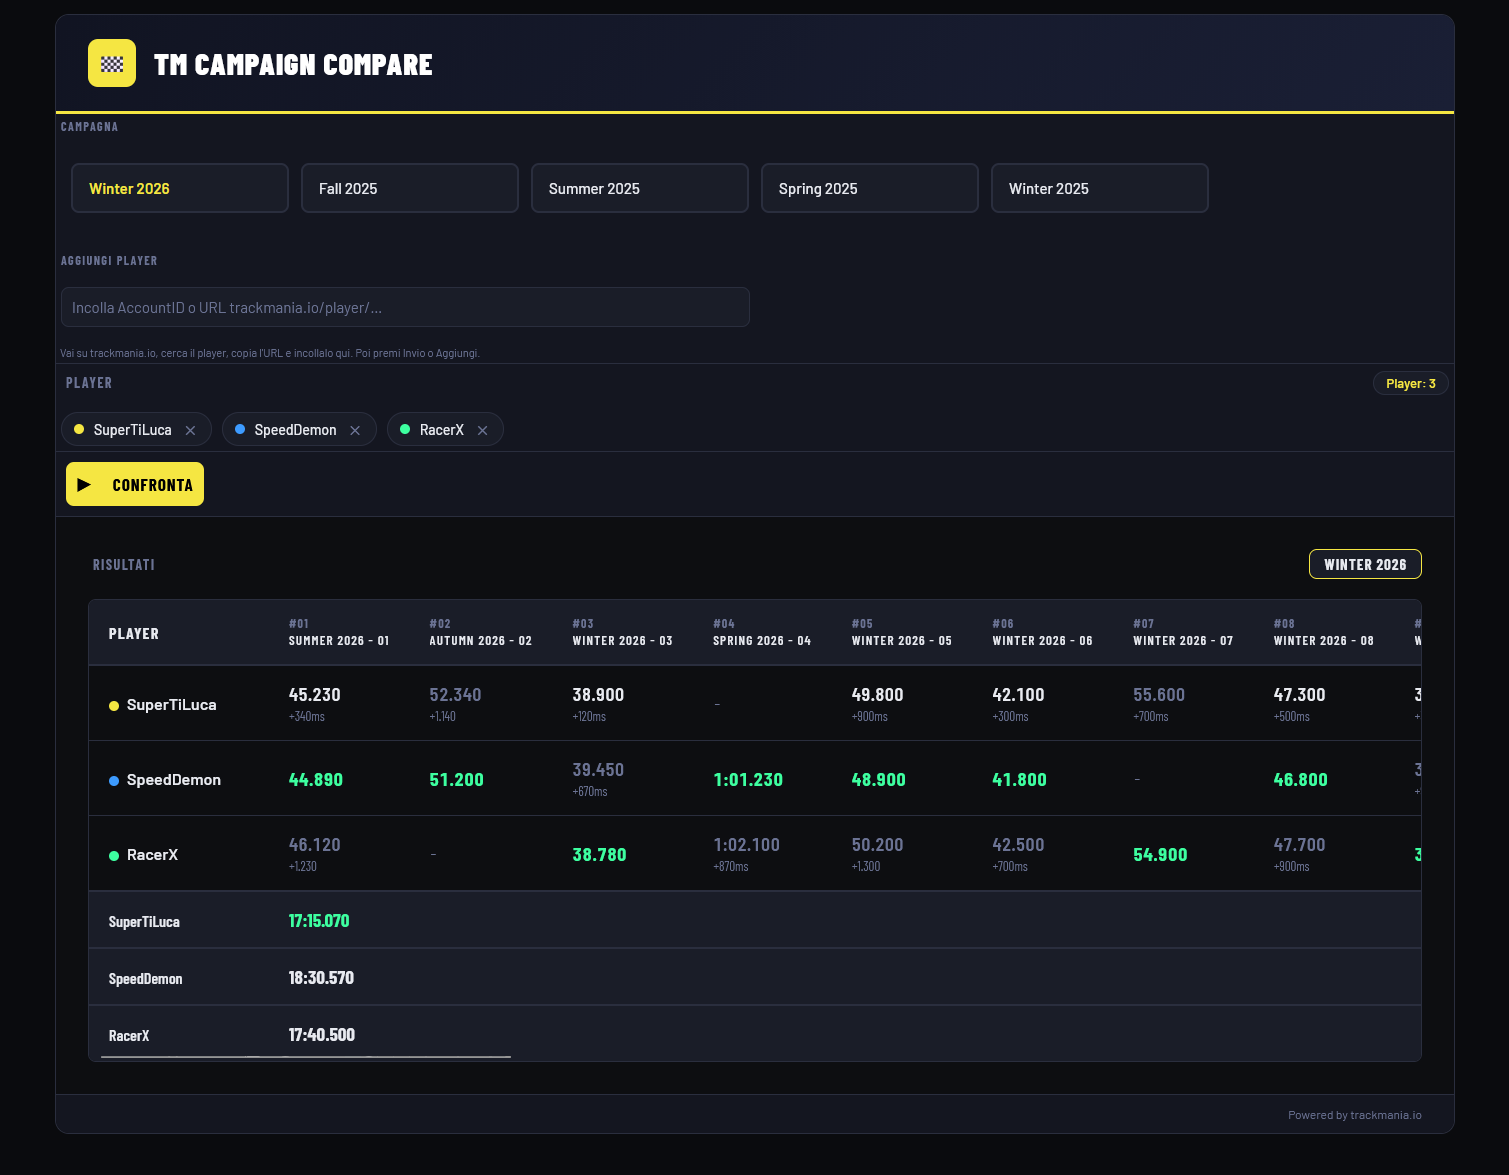Click RacerX row name in results table
The width and height of the screenshot is (1509, 1175).
[152, 854]
